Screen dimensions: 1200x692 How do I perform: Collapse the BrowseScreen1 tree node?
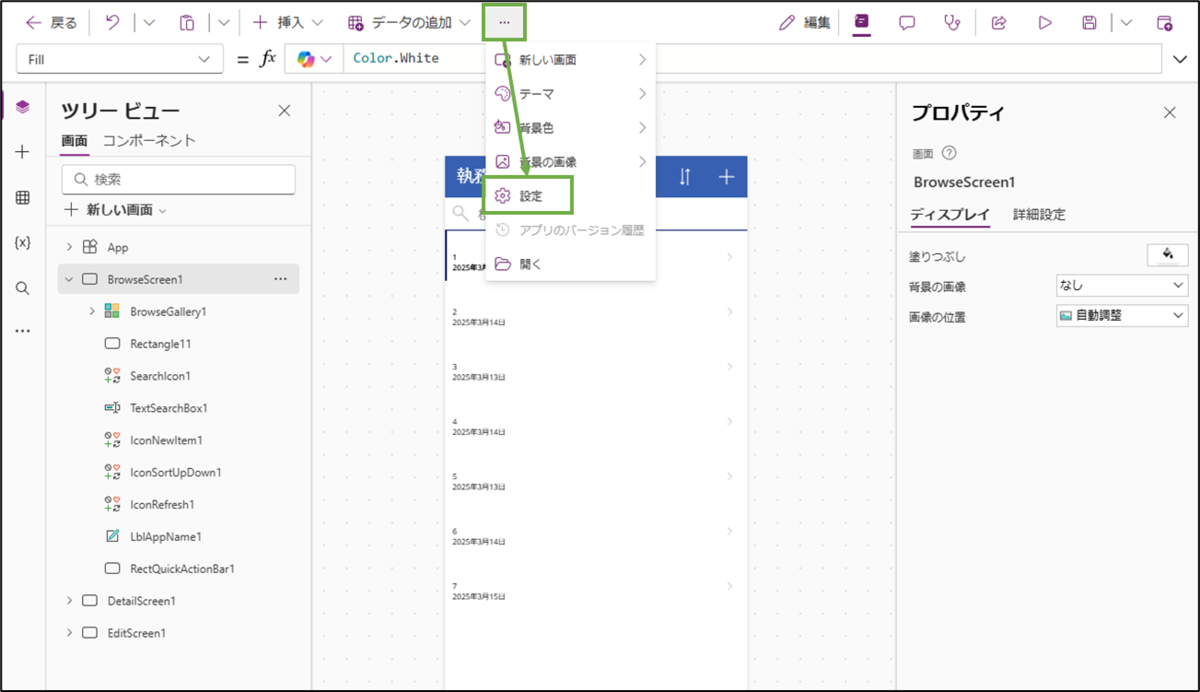pos(69,279)
